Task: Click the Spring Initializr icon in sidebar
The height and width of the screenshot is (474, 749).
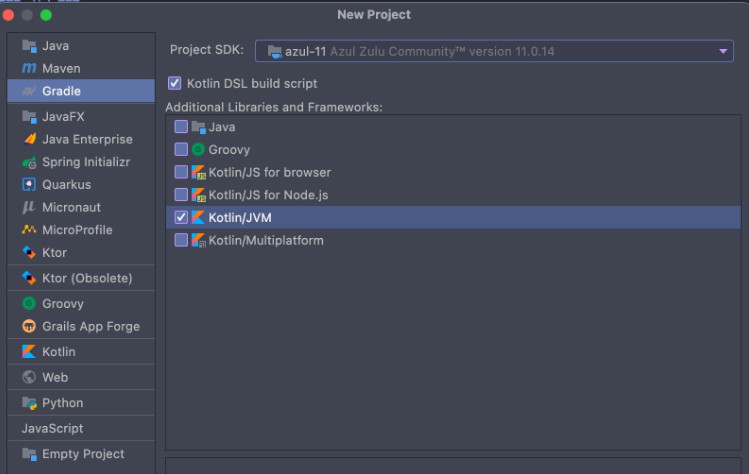Action: (29, 162)
